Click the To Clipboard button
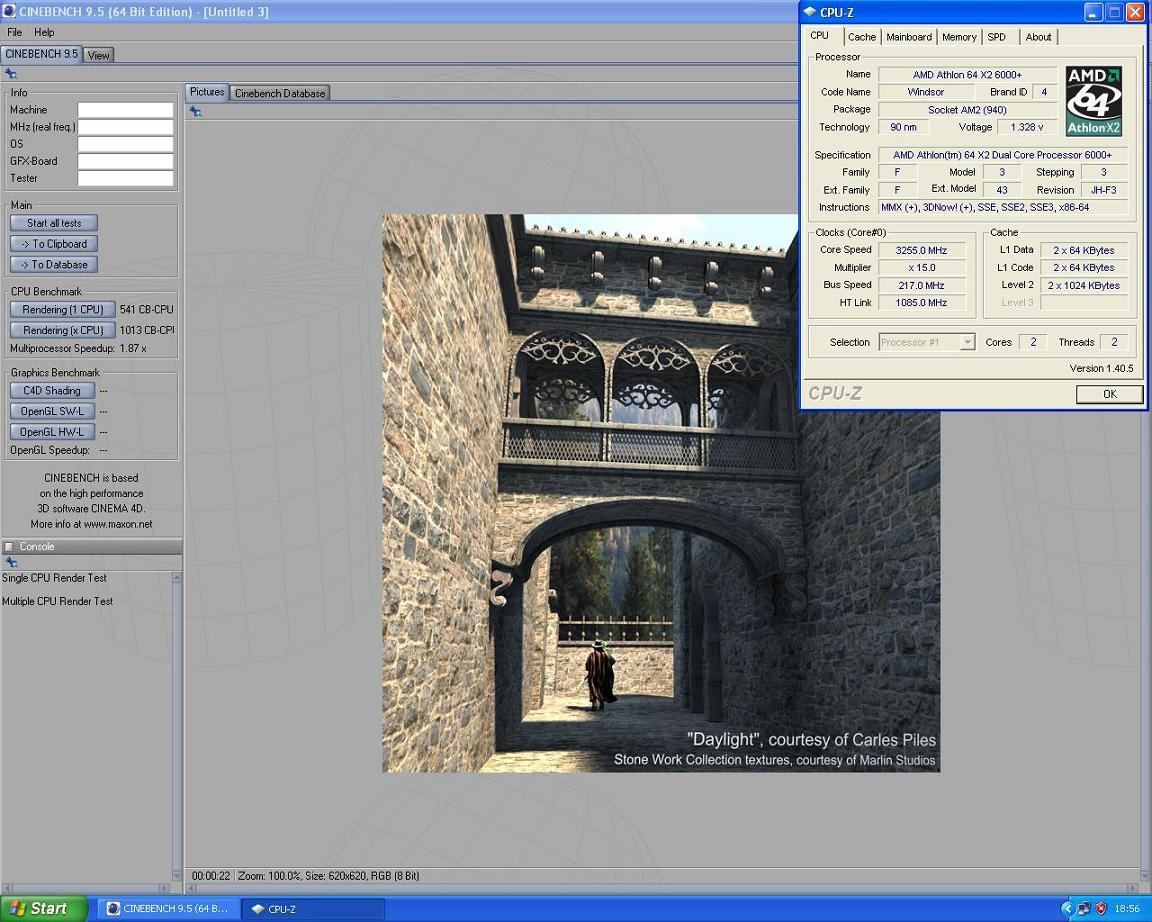 coord(54,244)
